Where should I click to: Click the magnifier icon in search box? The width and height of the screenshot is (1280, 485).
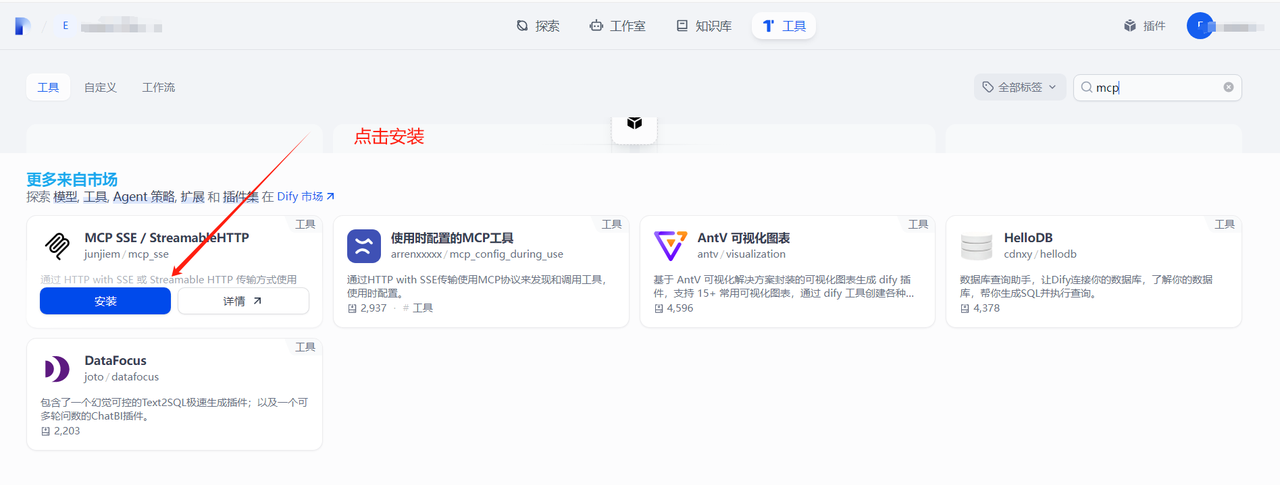[1086, 87]
